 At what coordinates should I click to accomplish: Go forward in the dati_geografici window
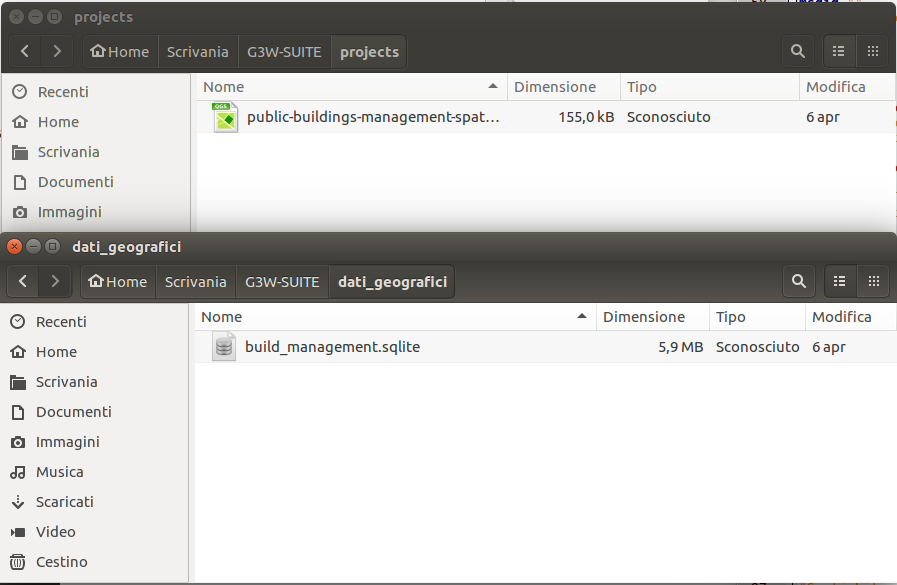point(55,281)
